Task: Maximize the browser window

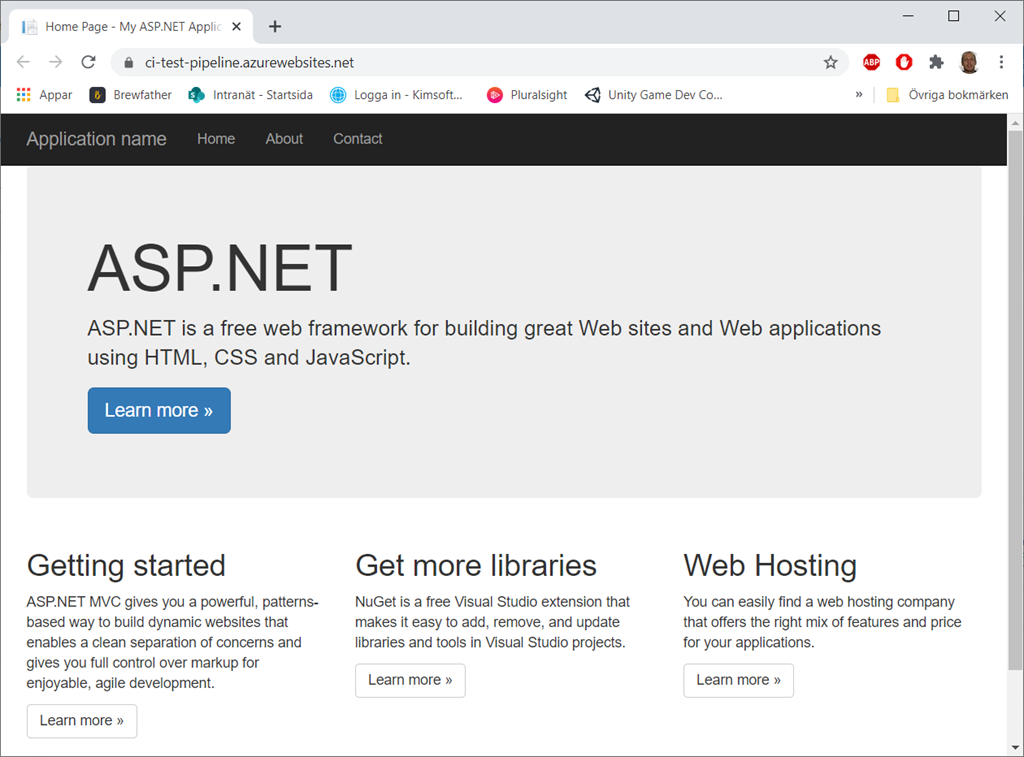Action: click(953, 16)
